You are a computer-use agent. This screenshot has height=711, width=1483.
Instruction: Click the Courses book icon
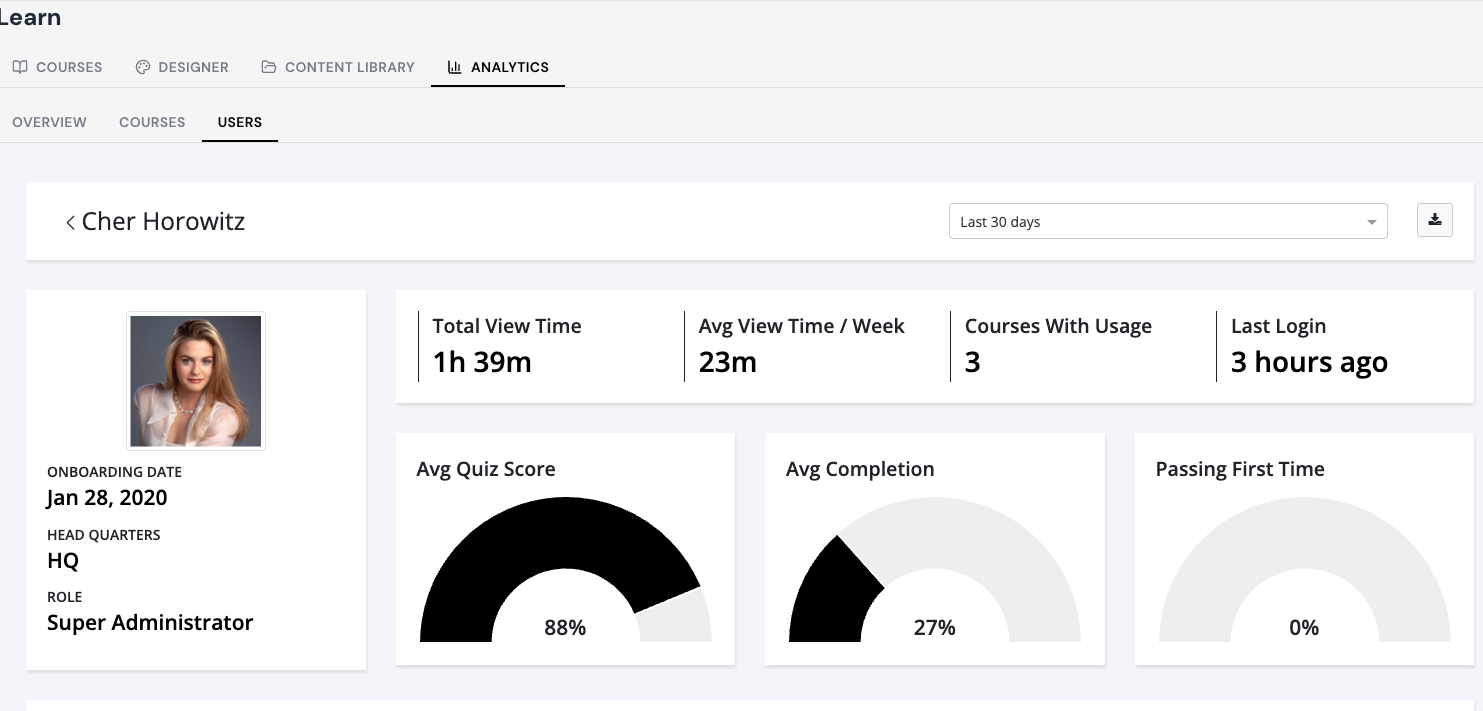(20, 67)
